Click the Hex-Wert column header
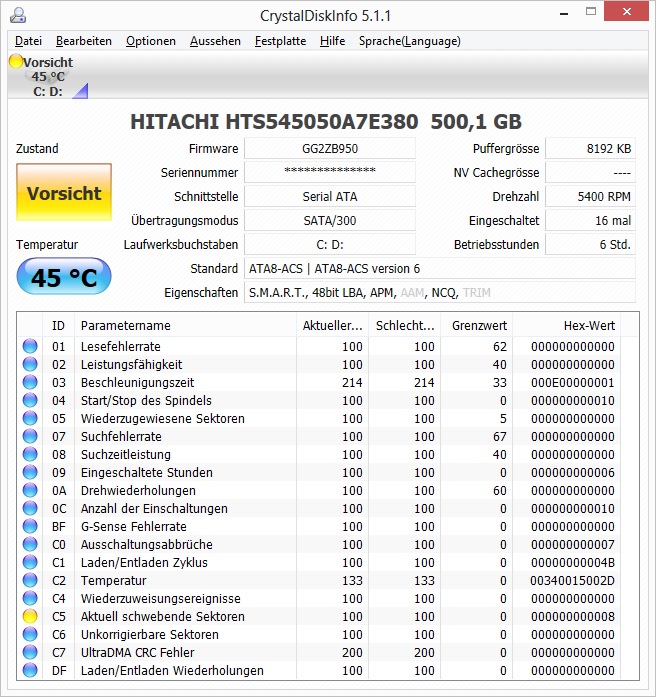Image resolution: width=656 pixels, height=697 pixels. [567, 325]
